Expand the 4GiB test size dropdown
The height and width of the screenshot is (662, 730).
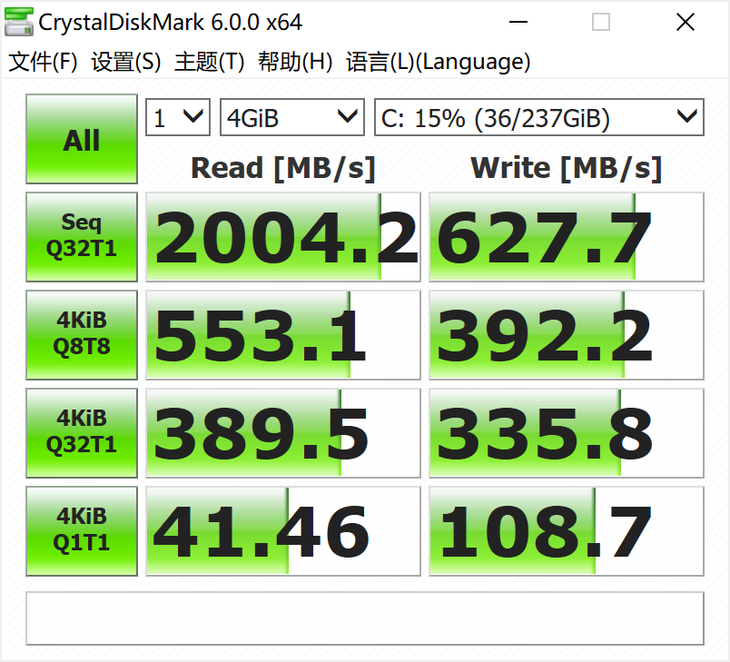291,118
